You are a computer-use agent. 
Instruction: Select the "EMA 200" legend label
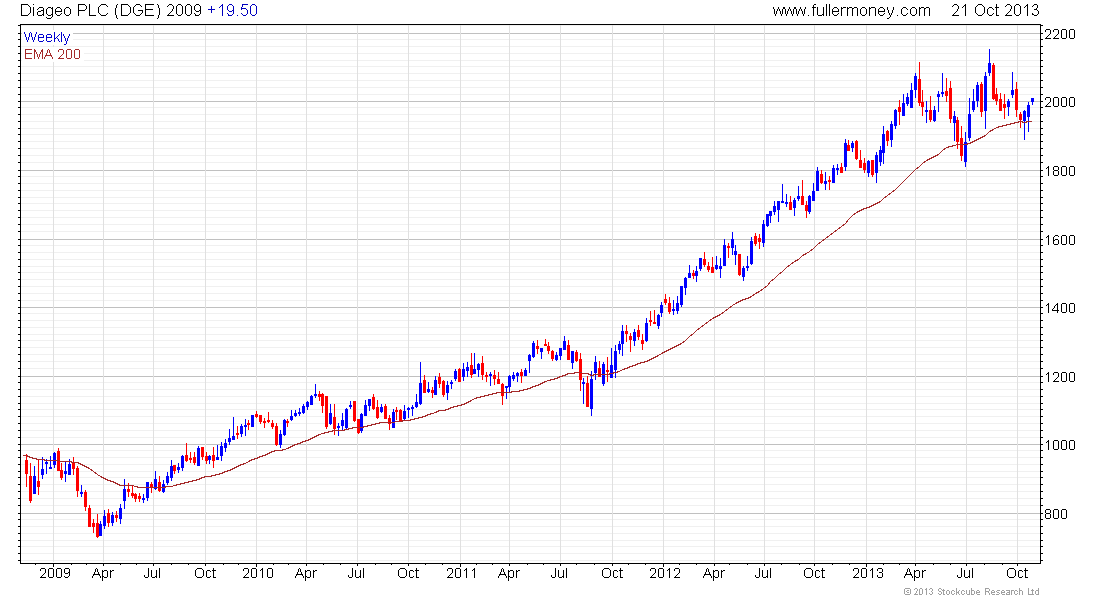52,54
